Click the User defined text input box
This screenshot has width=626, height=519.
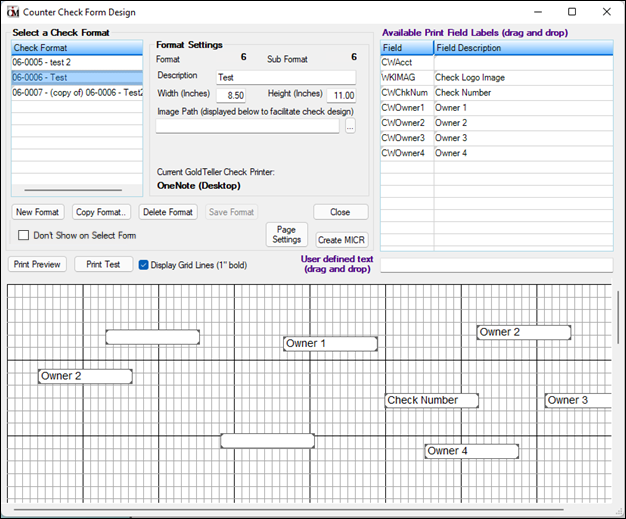coord(497,265)
